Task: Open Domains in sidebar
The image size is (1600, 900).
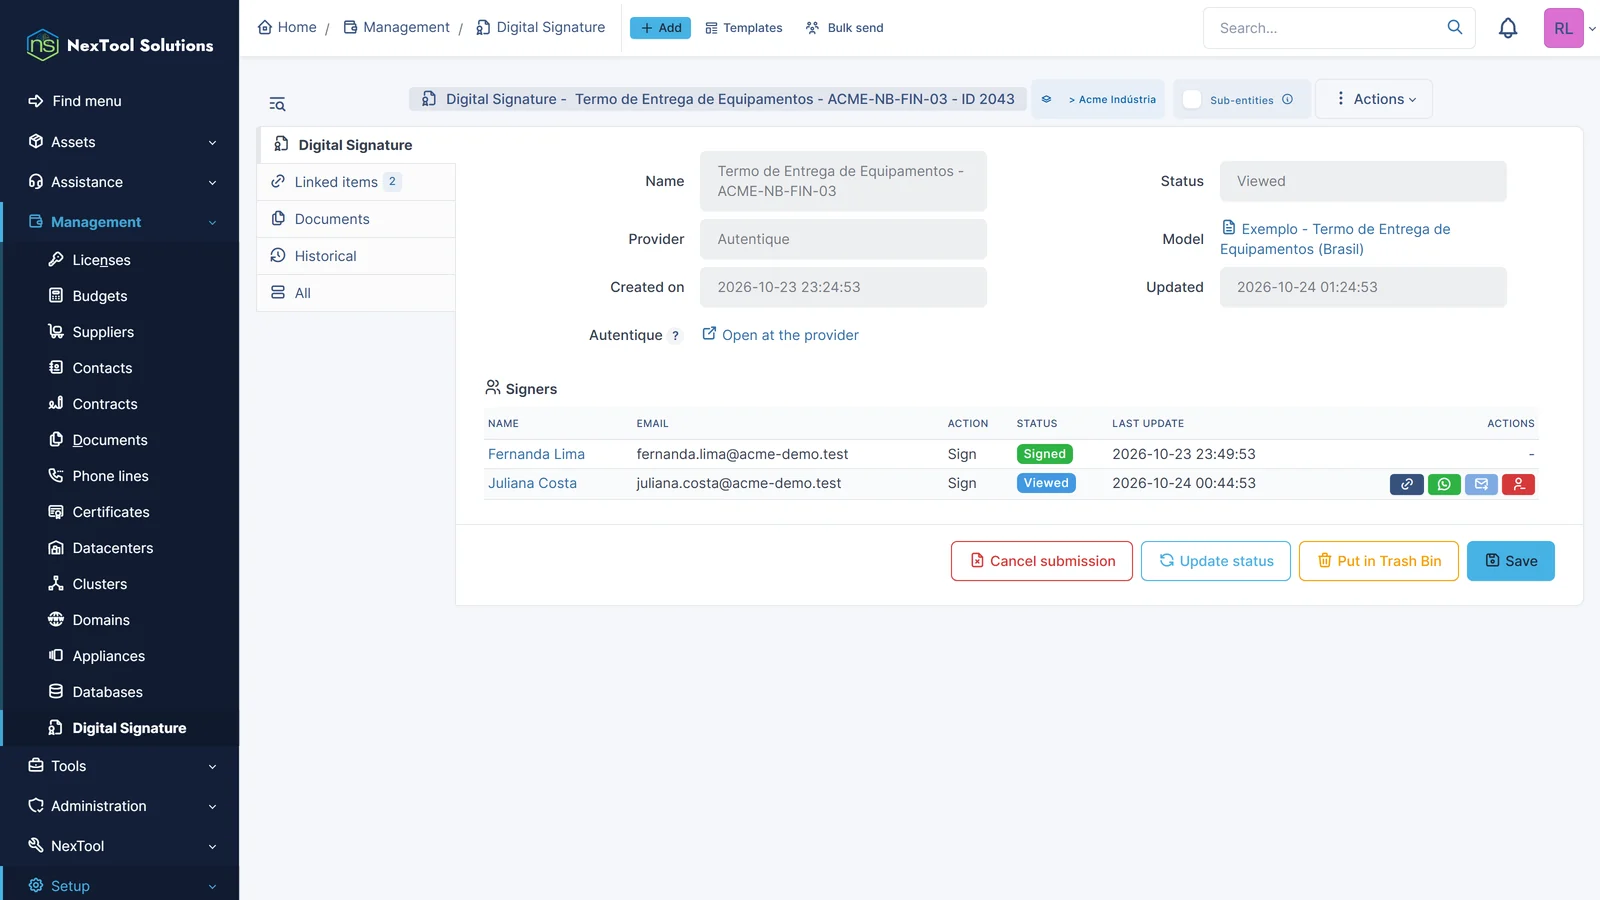Action: (x=101, y=620)
